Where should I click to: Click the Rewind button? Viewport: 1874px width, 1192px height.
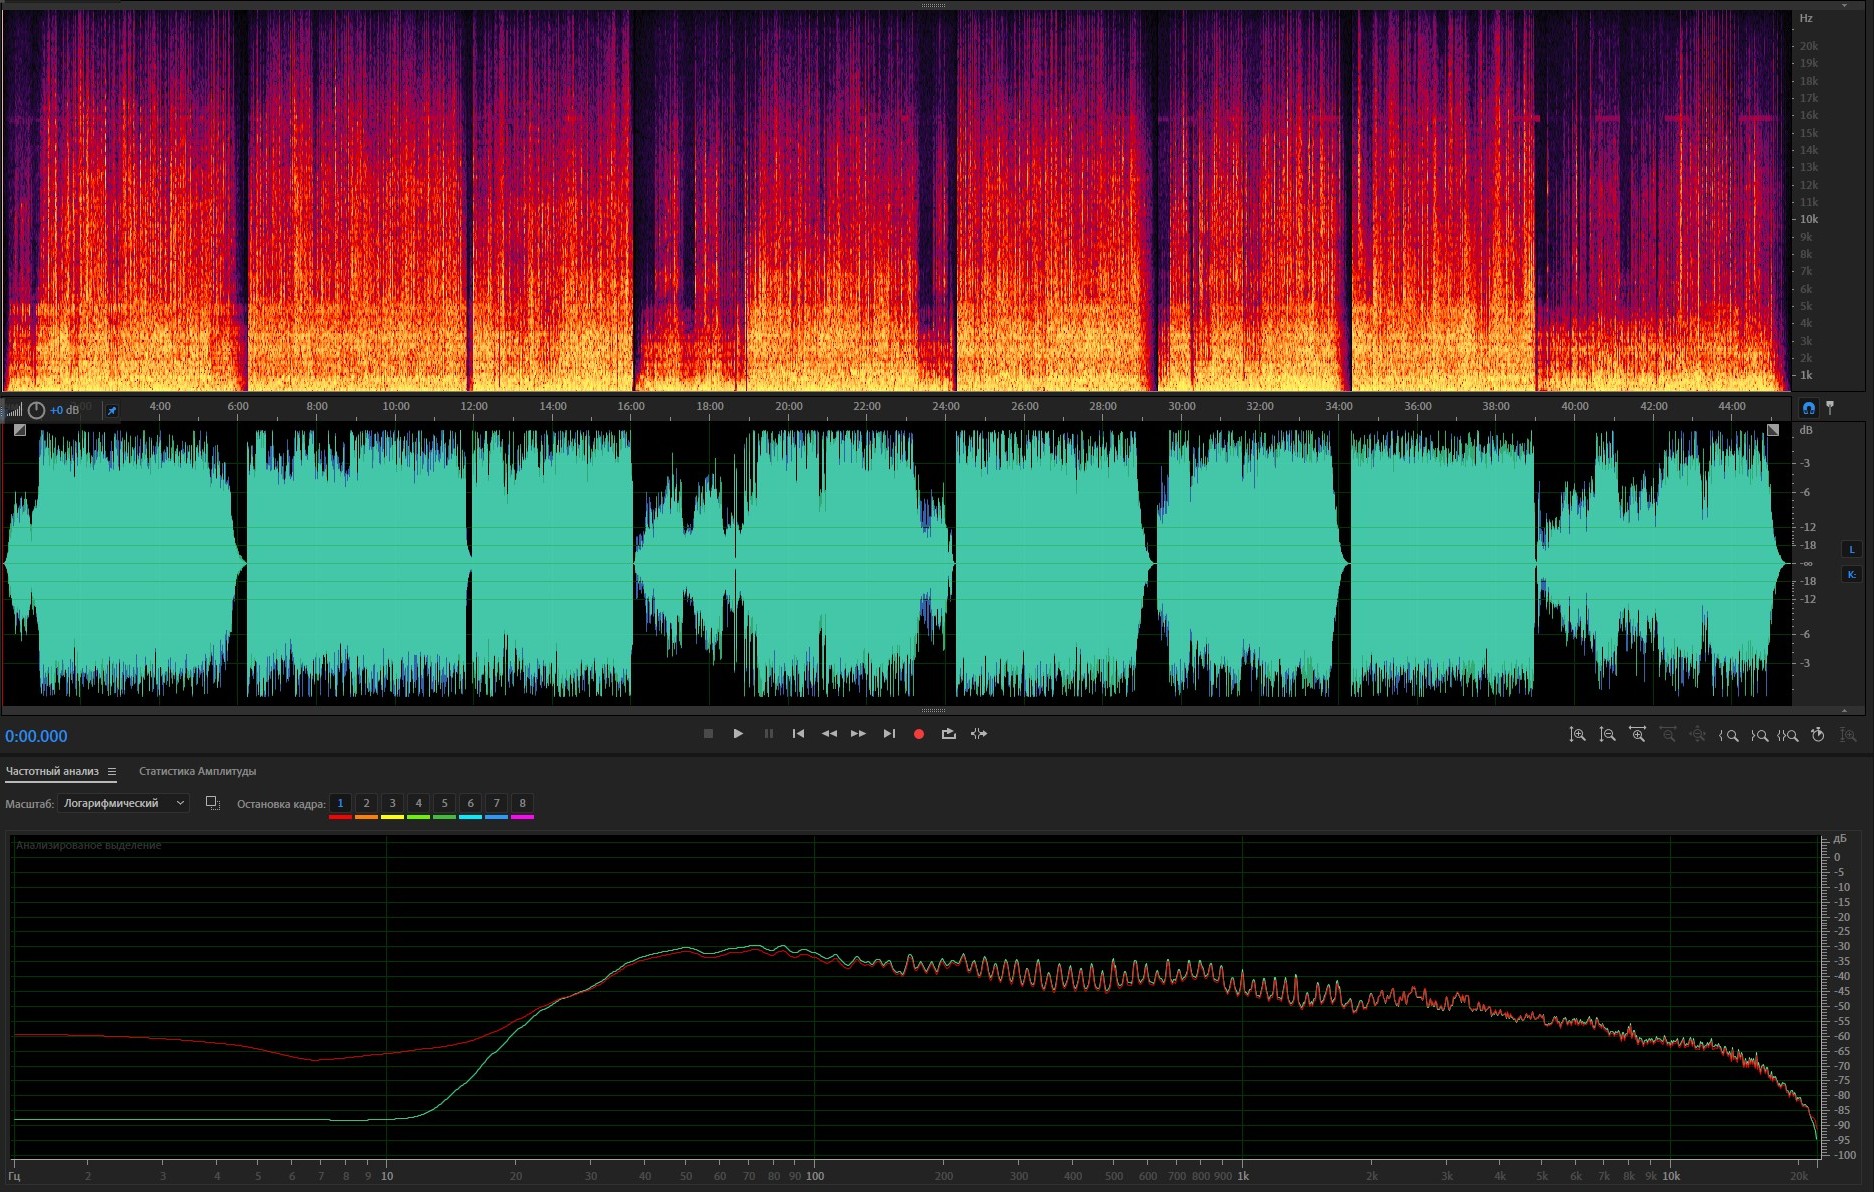pos(829,734)
